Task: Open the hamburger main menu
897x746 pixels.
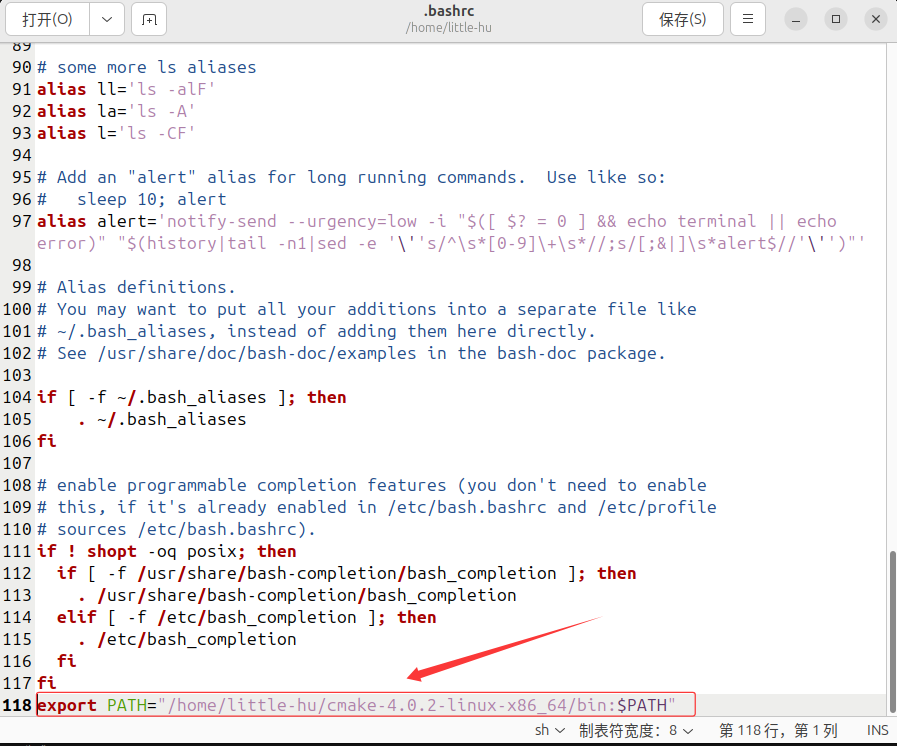Action: [747, 18]
